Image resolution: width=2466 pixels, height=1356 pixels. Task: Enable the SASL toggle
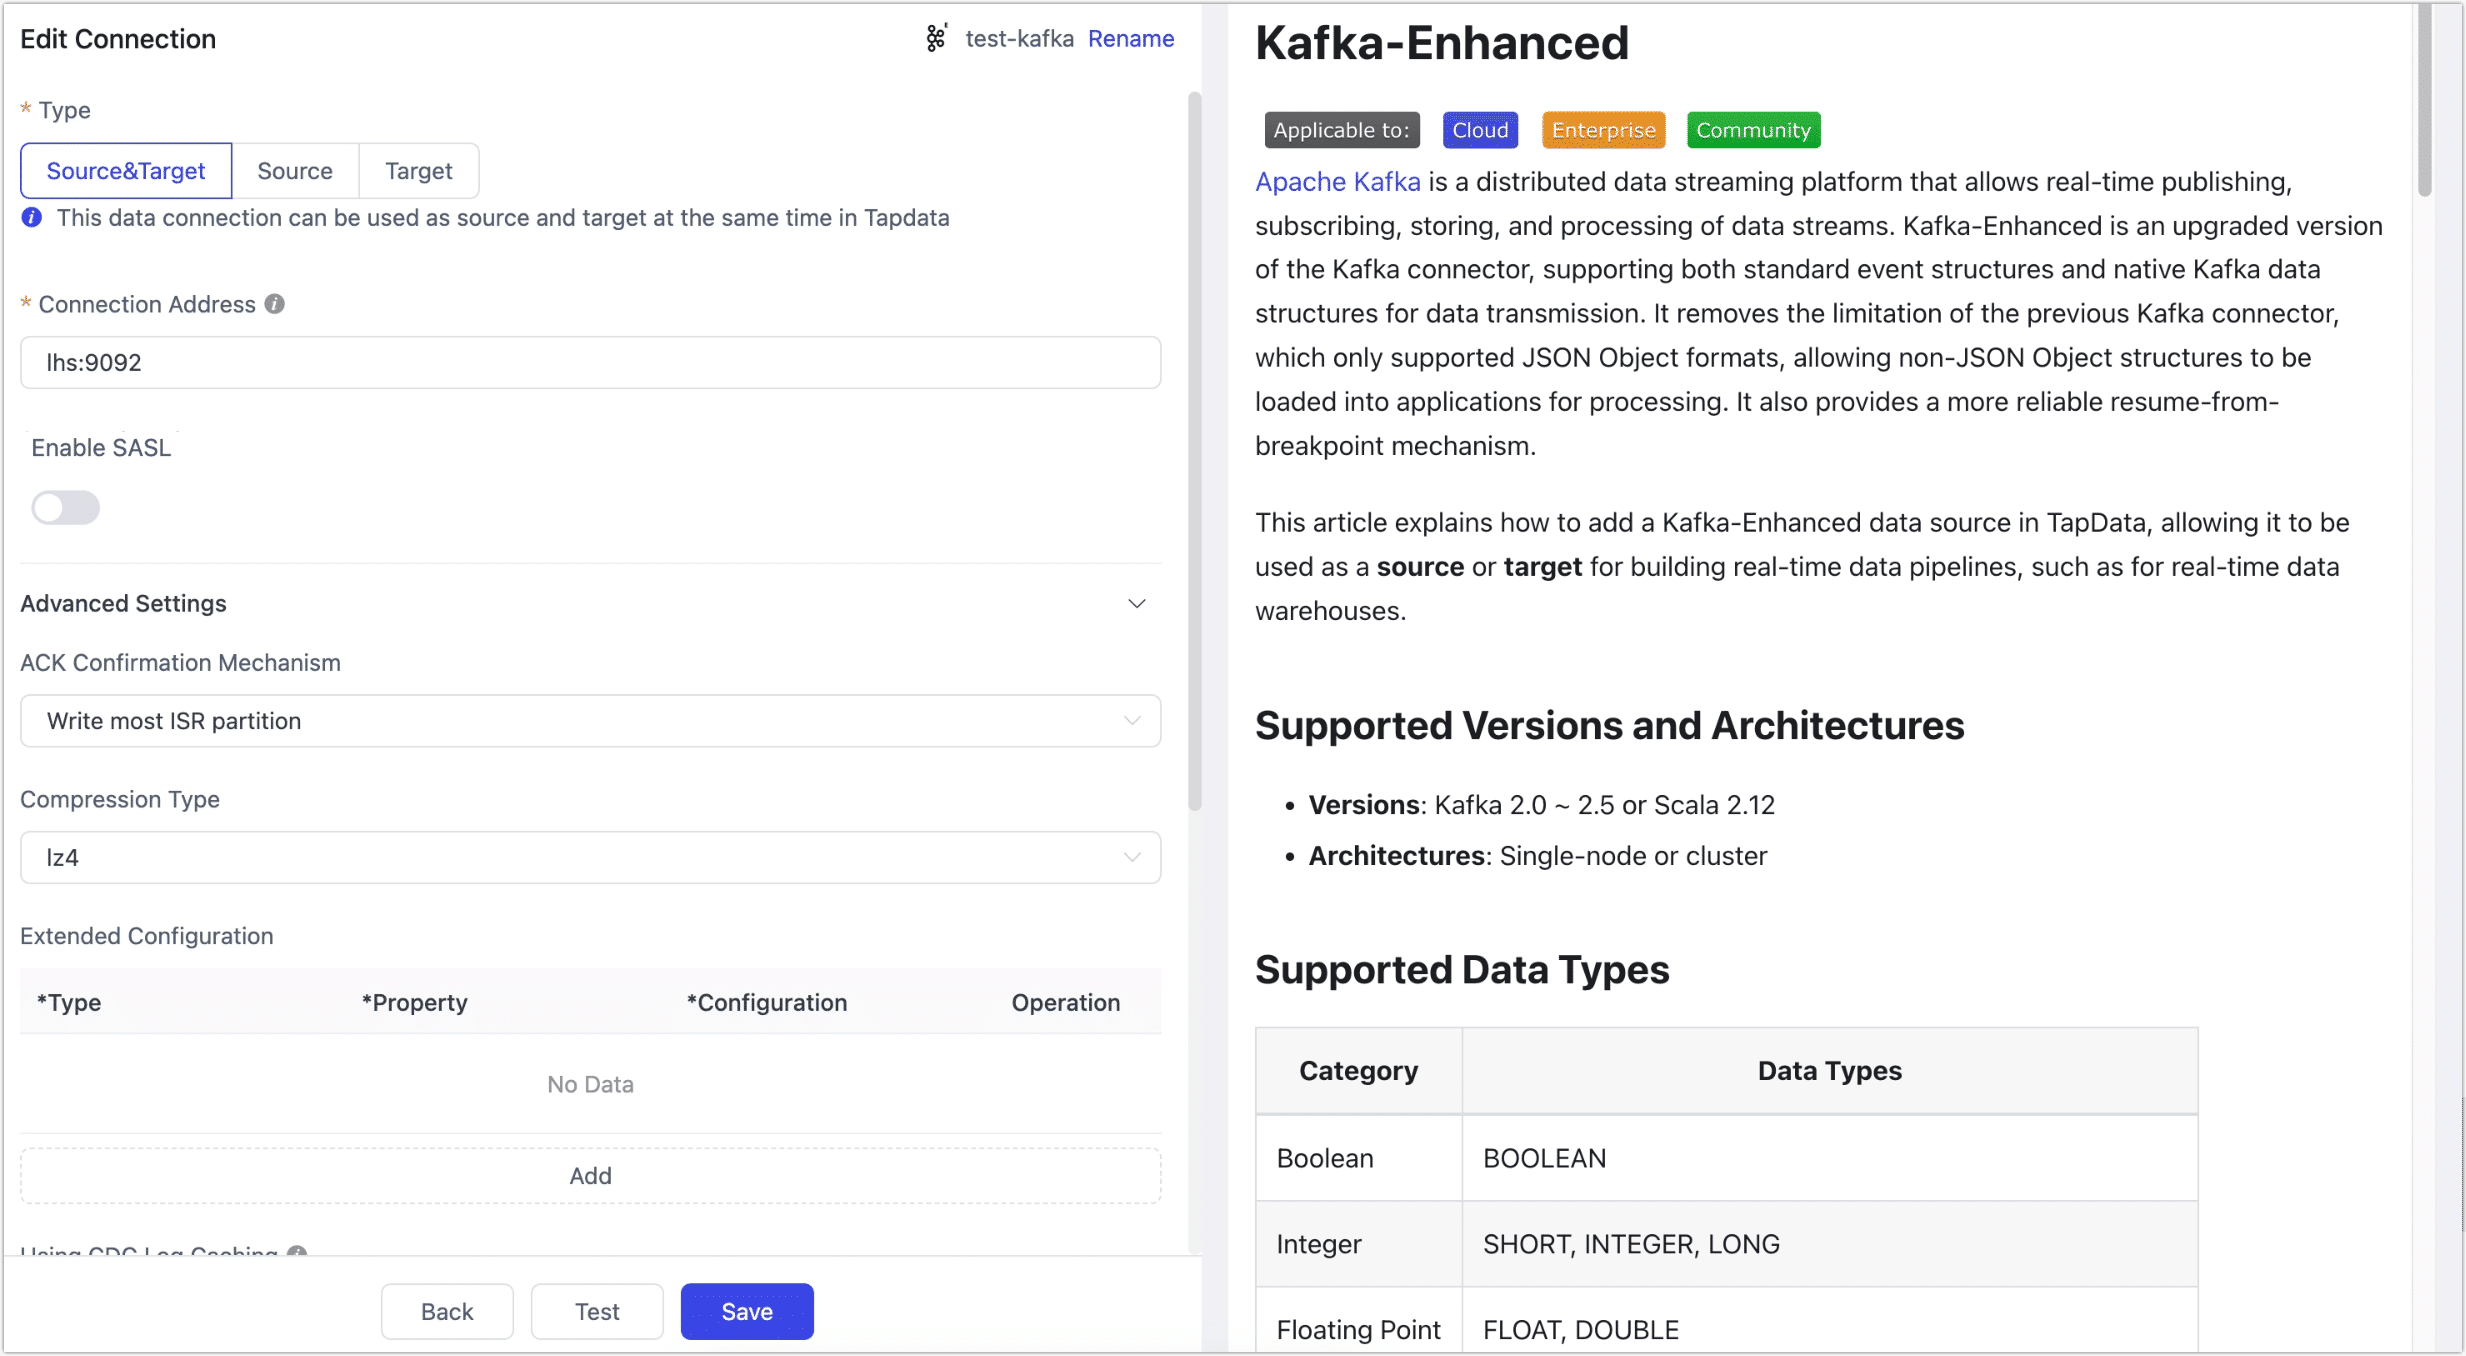65,508
